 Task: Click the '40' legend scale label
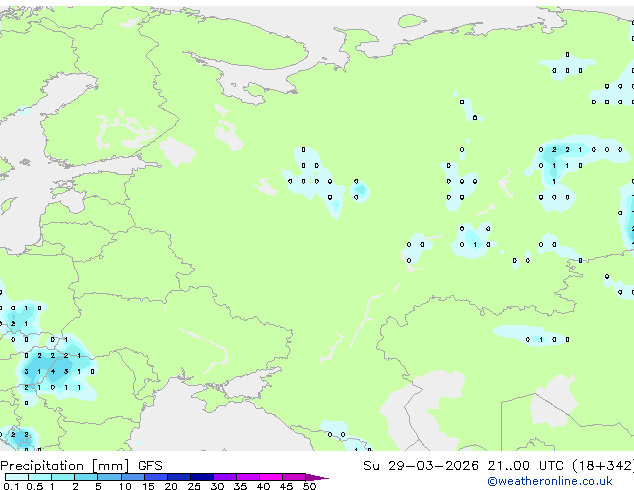pyautogui.click(x=263, y=486)
